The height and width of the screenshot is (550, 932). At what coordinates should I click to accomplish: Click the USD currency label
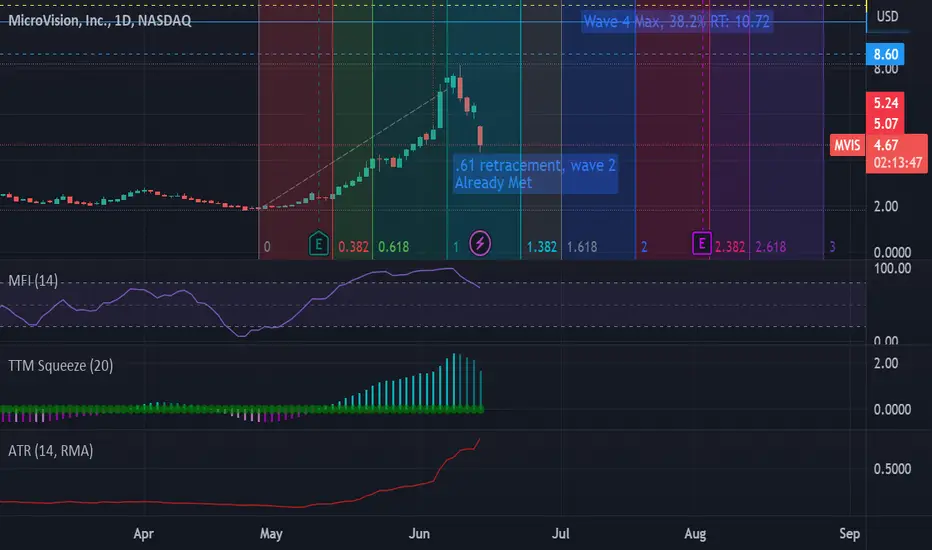(887, 17)
